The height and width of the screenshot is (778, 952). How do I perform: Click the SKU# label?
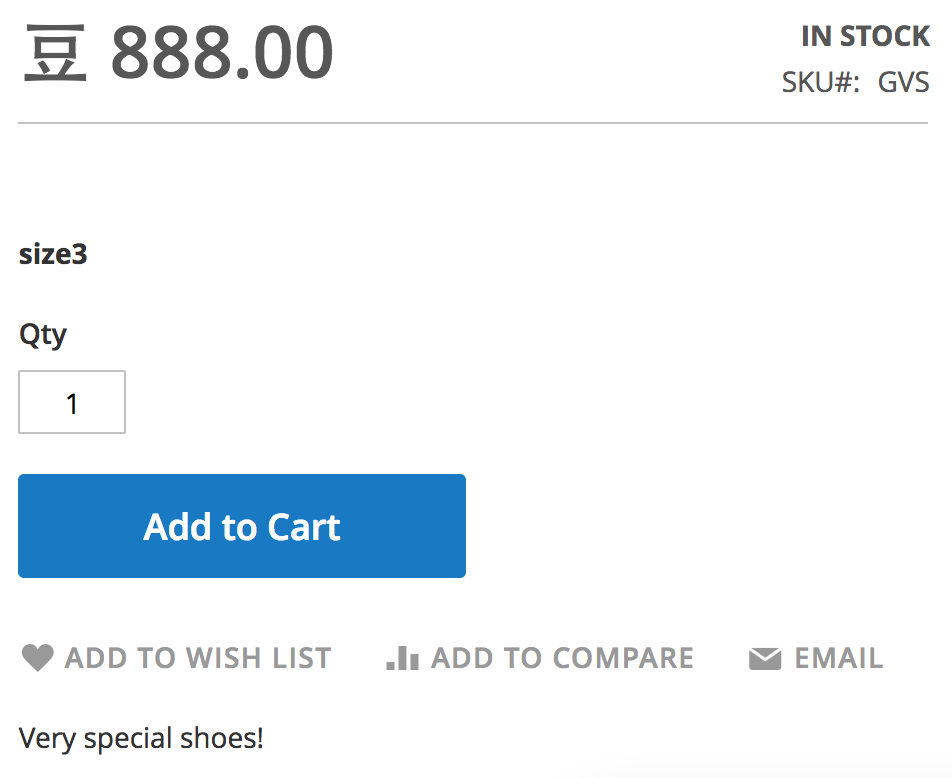[x=821, y=82]
